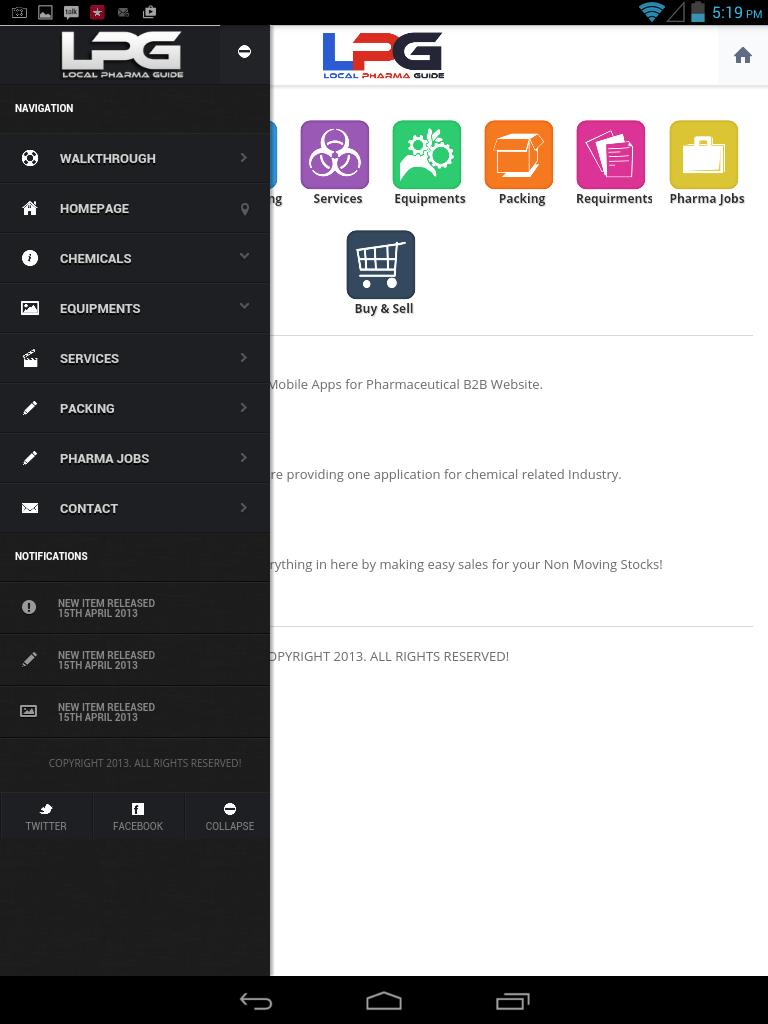Select Homepage in the navigation menu
768x1024 pixels.
pos(135,208)
